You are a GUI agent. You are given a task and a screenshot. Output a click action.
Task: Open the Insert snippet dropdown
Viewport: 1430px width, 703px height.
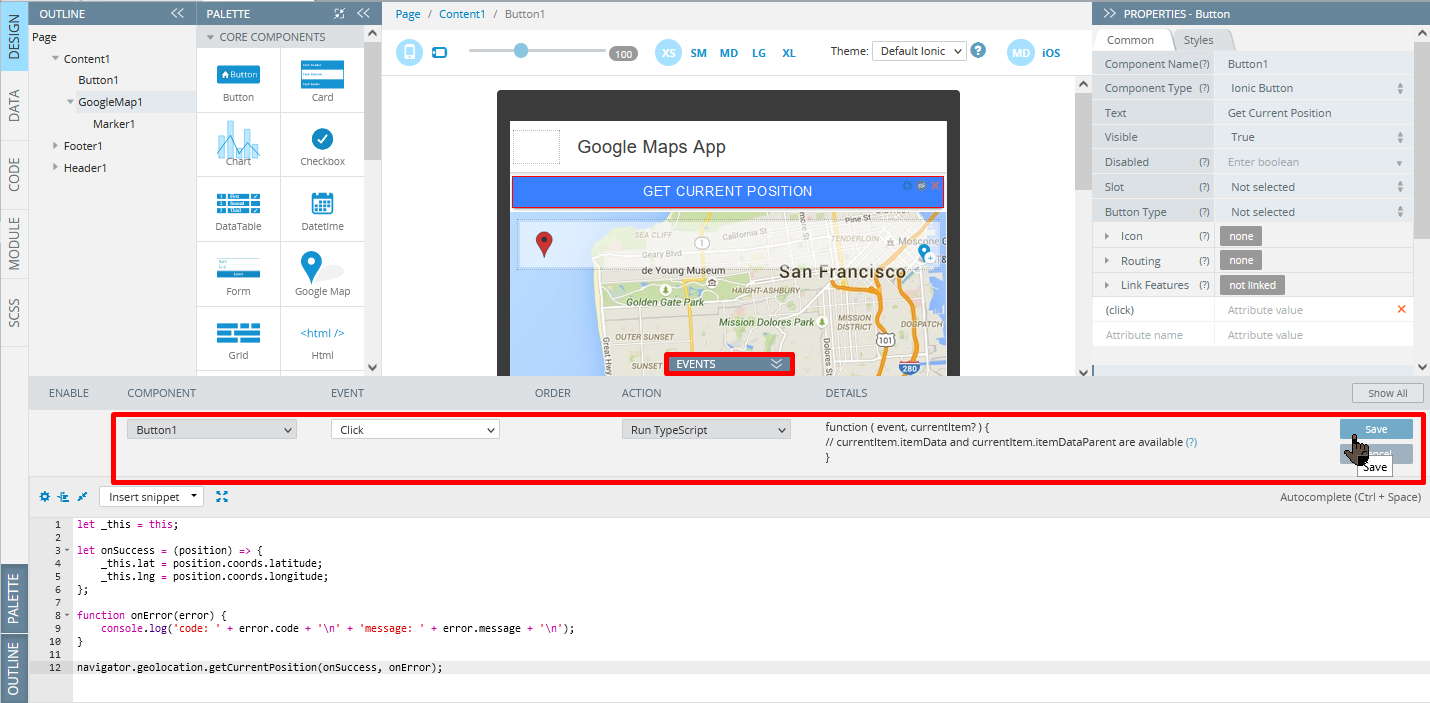[x=151, y=497]
